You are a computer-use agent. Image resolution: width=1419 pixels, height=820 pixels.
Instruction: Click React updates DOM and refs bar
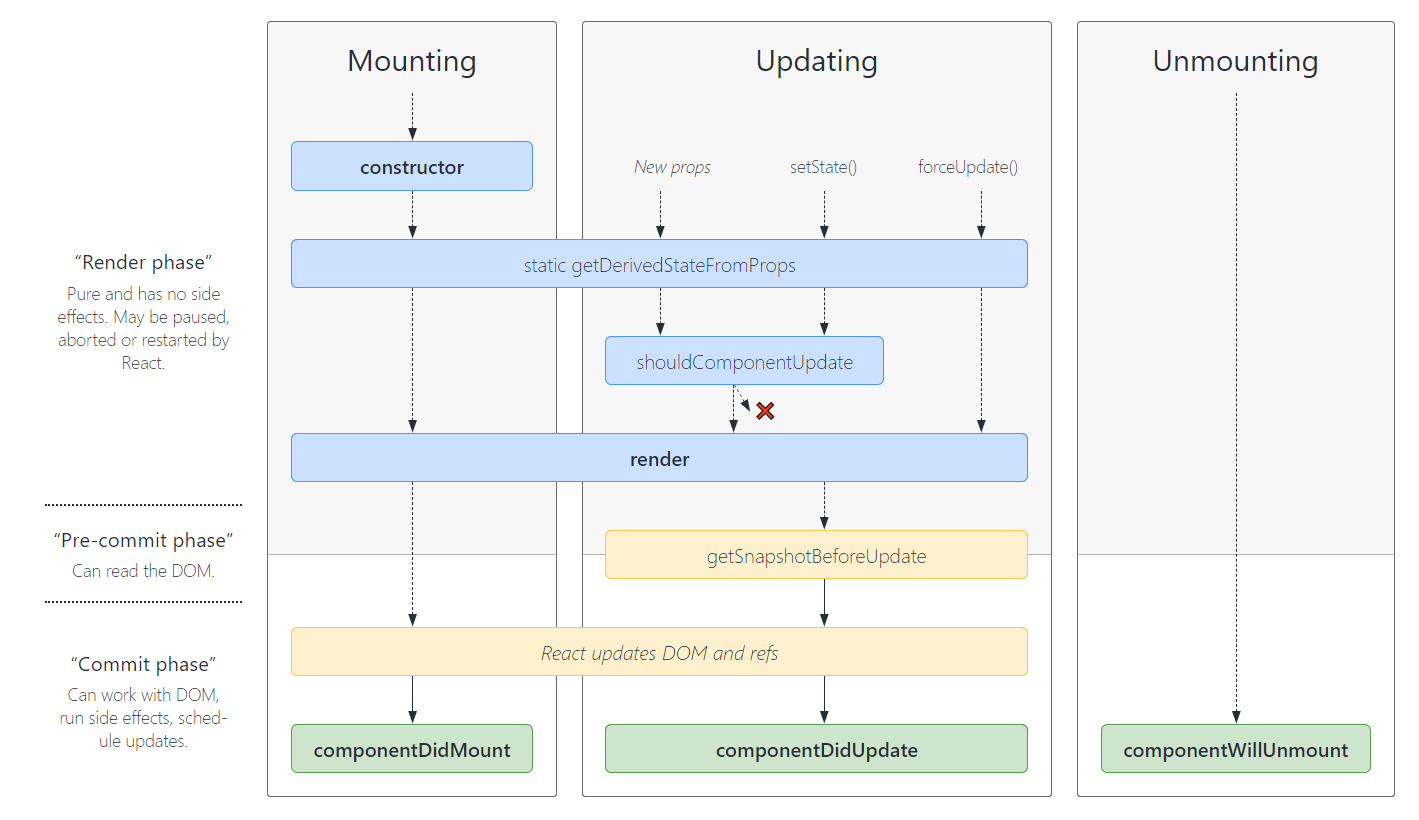click(659, 652)
